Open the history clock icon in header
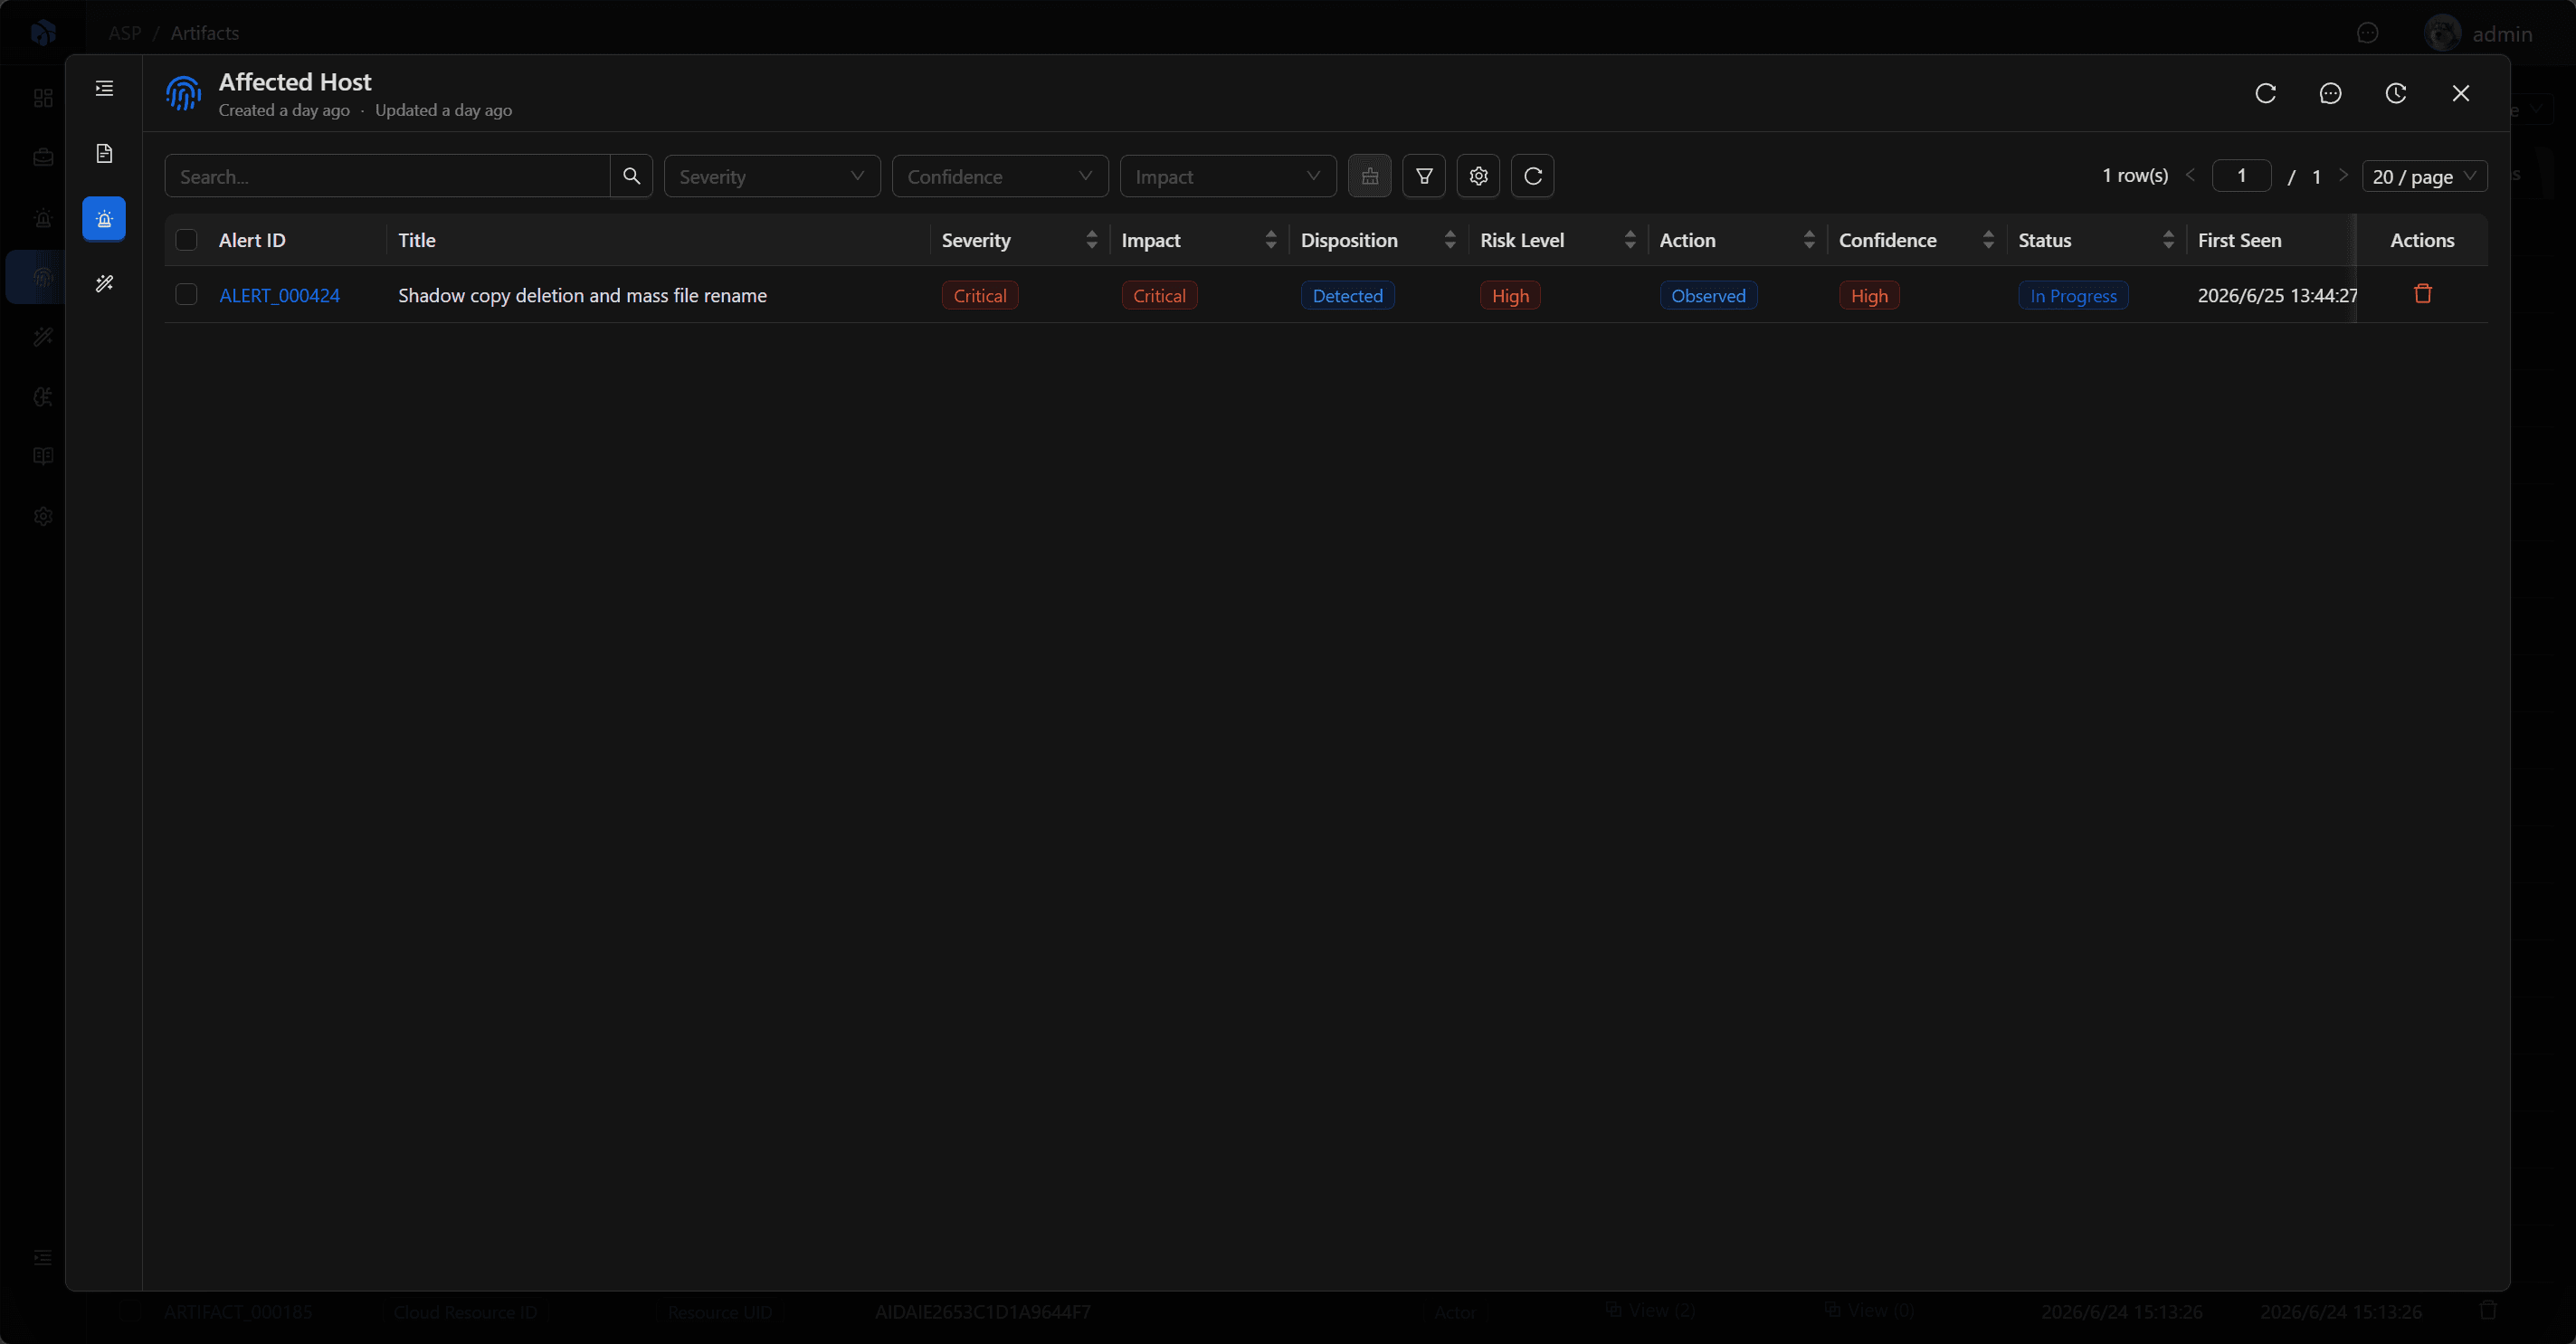2576x1344 pixels. tap(2396, 93)
